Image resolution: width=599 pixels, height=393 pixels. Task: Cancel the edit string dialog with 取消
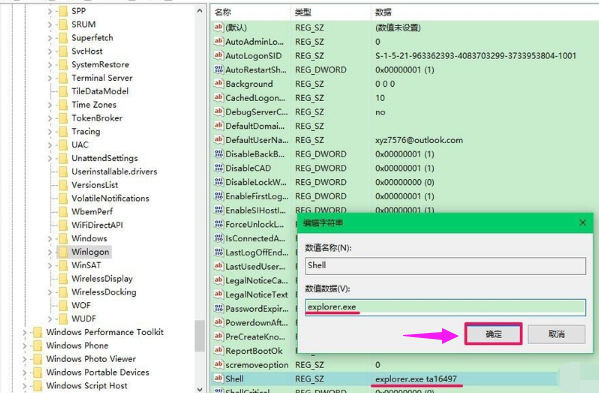click(x=557, y=334)
